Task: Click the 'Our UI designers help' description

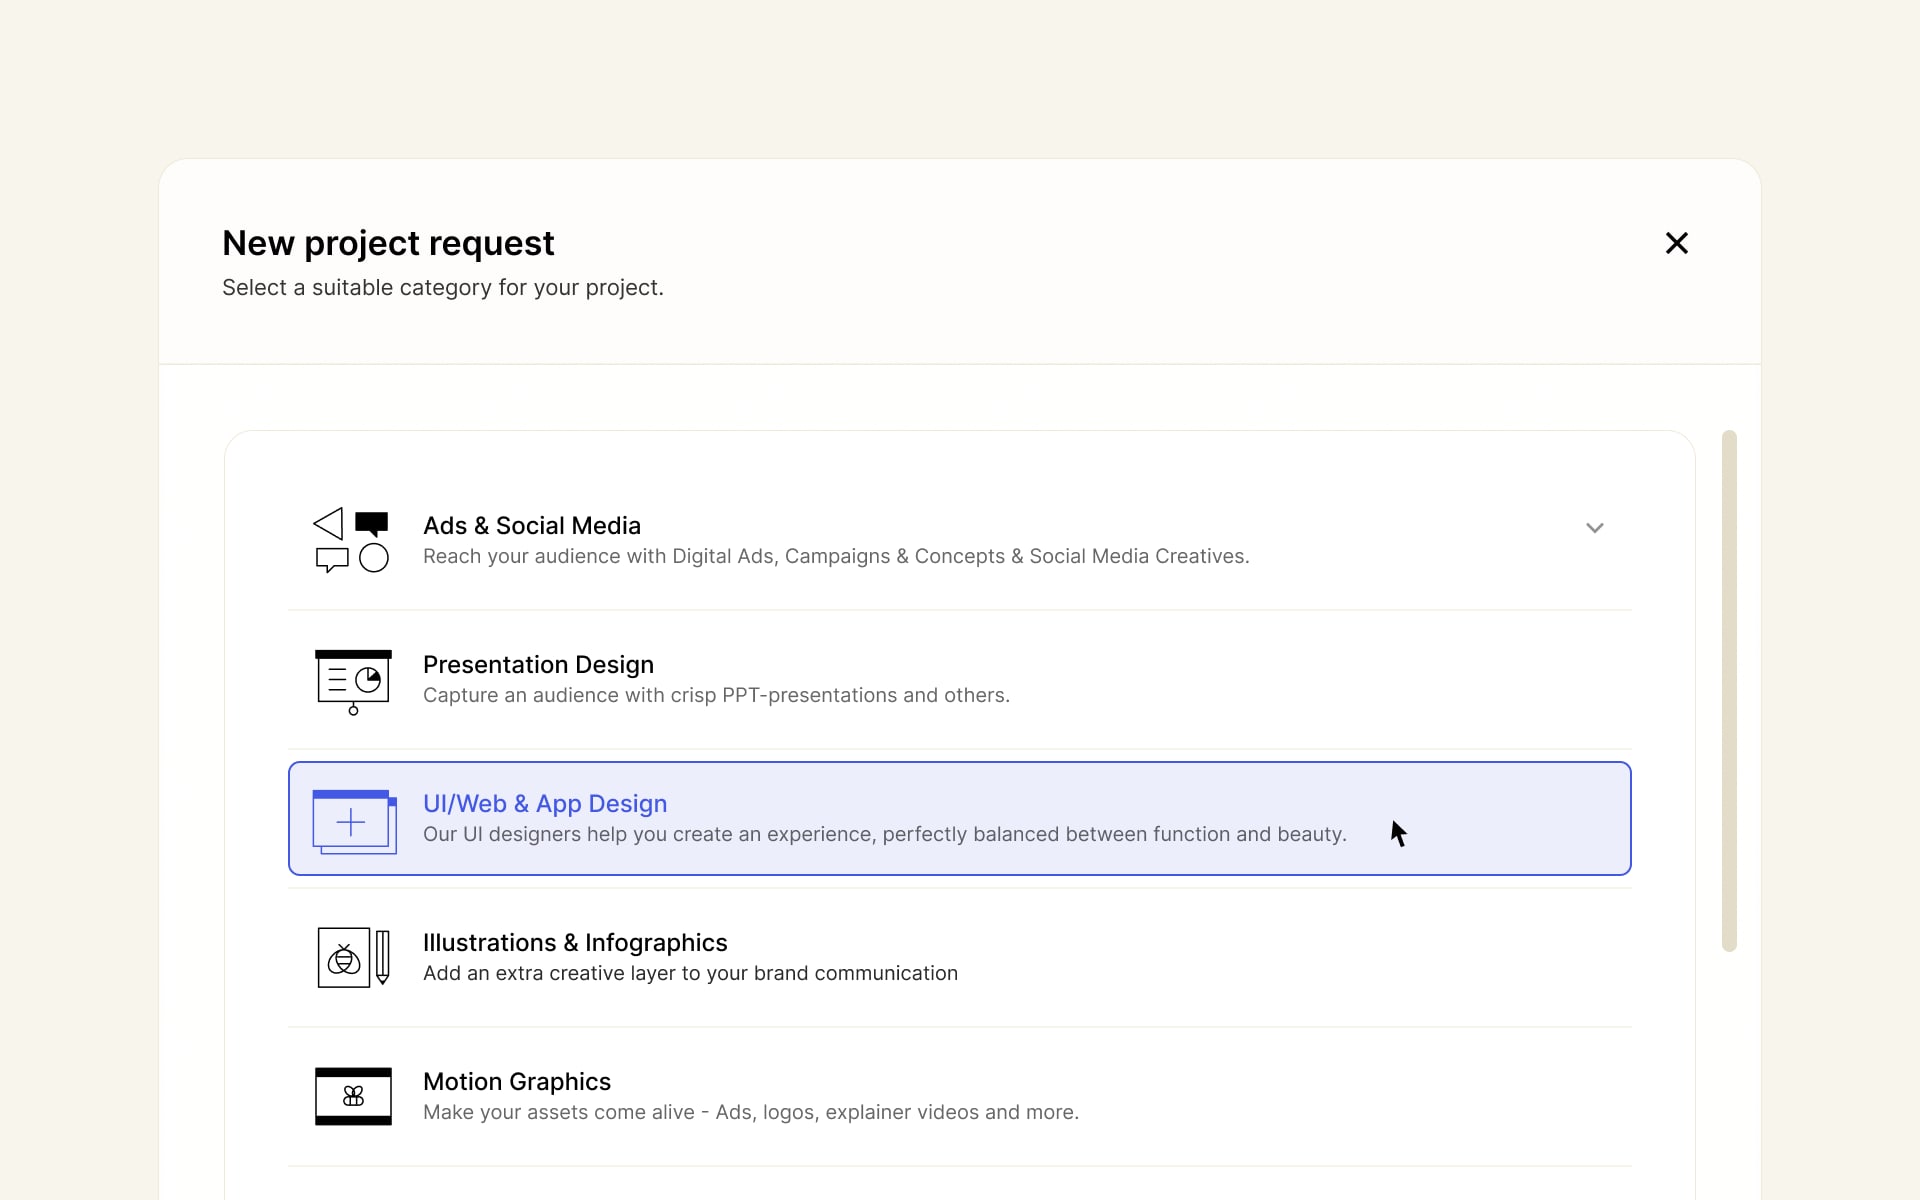Action: (x=884, y=835)
